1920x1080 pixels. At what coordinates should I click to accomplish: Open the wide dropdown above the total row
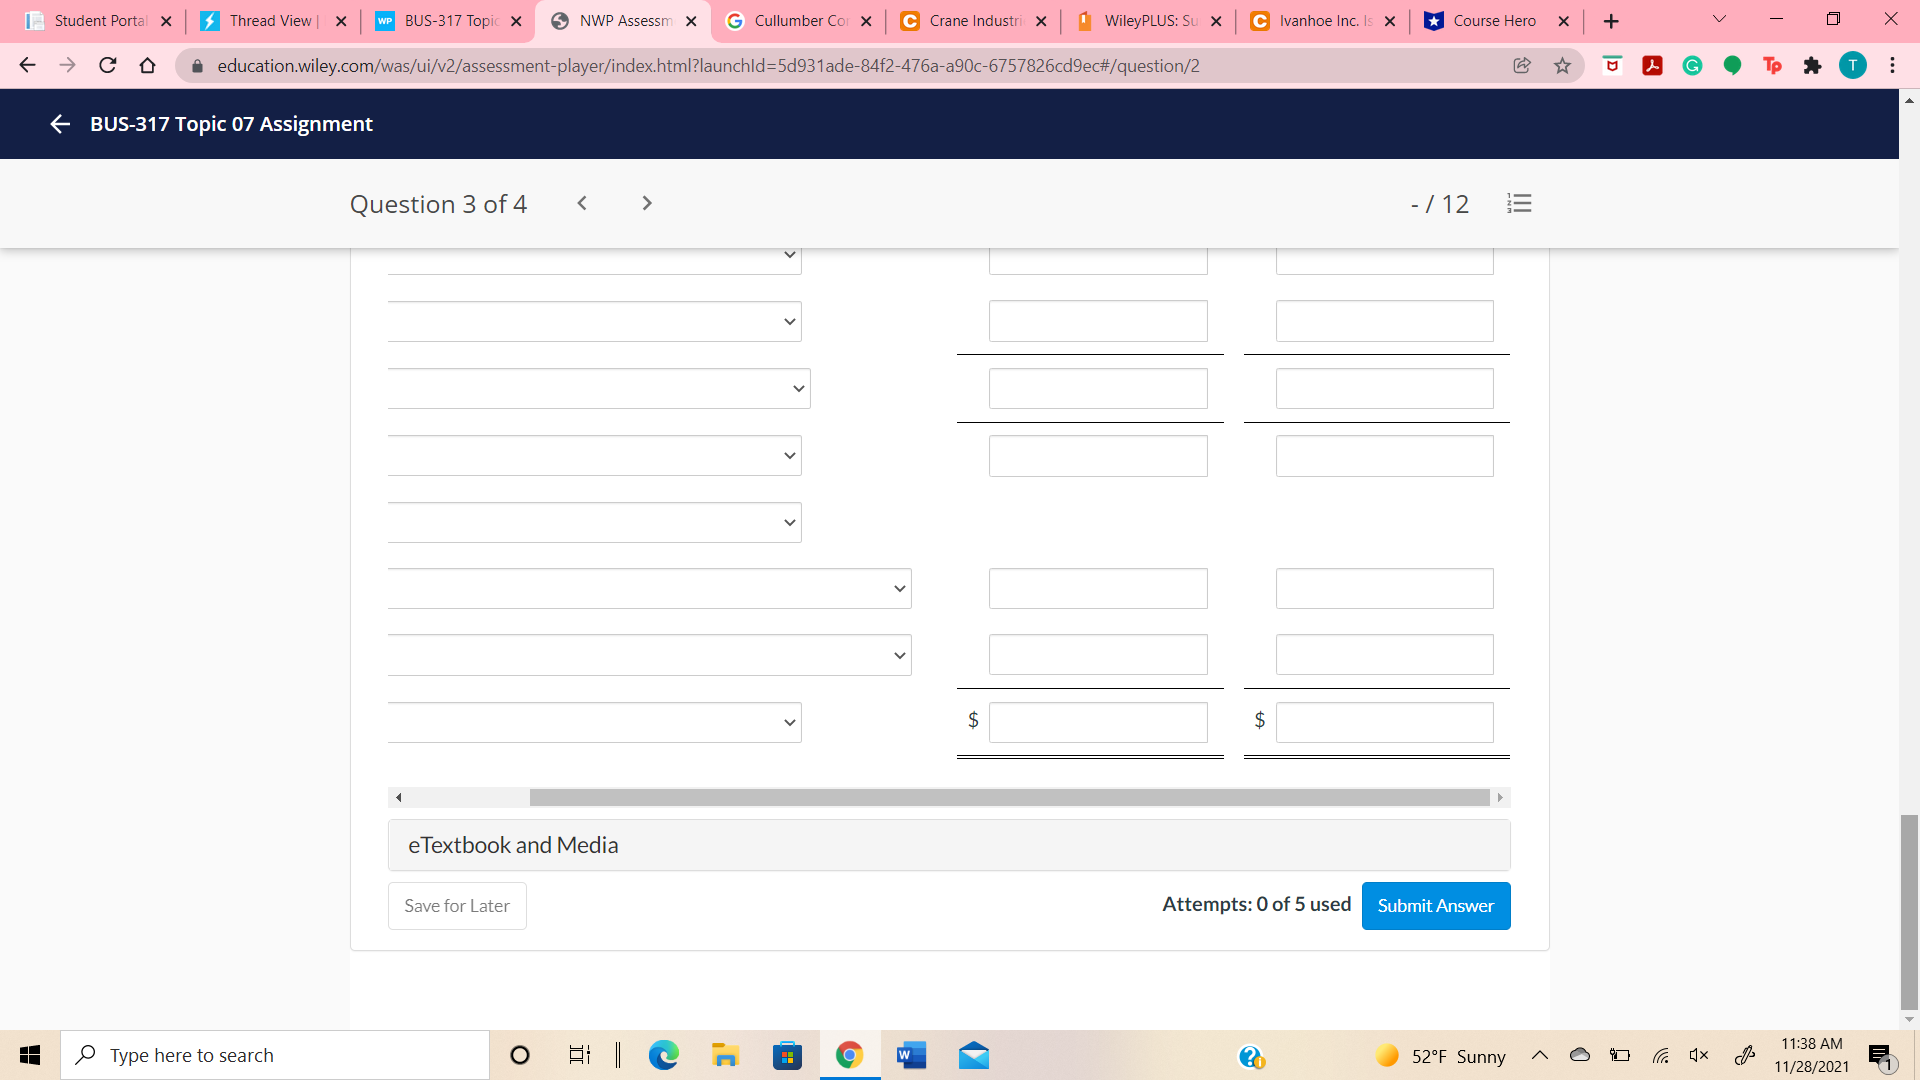[x=649, y=655]
